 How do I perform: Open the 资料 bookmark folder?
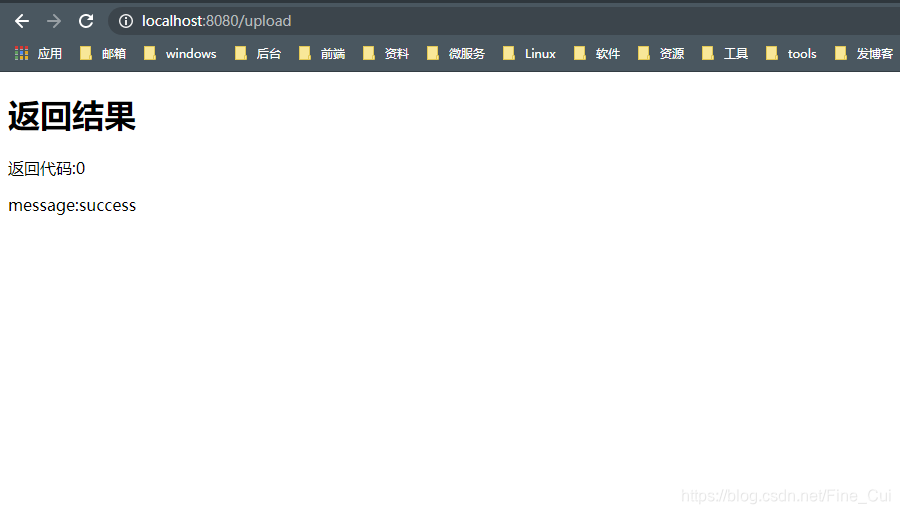[x=386, y=53]
